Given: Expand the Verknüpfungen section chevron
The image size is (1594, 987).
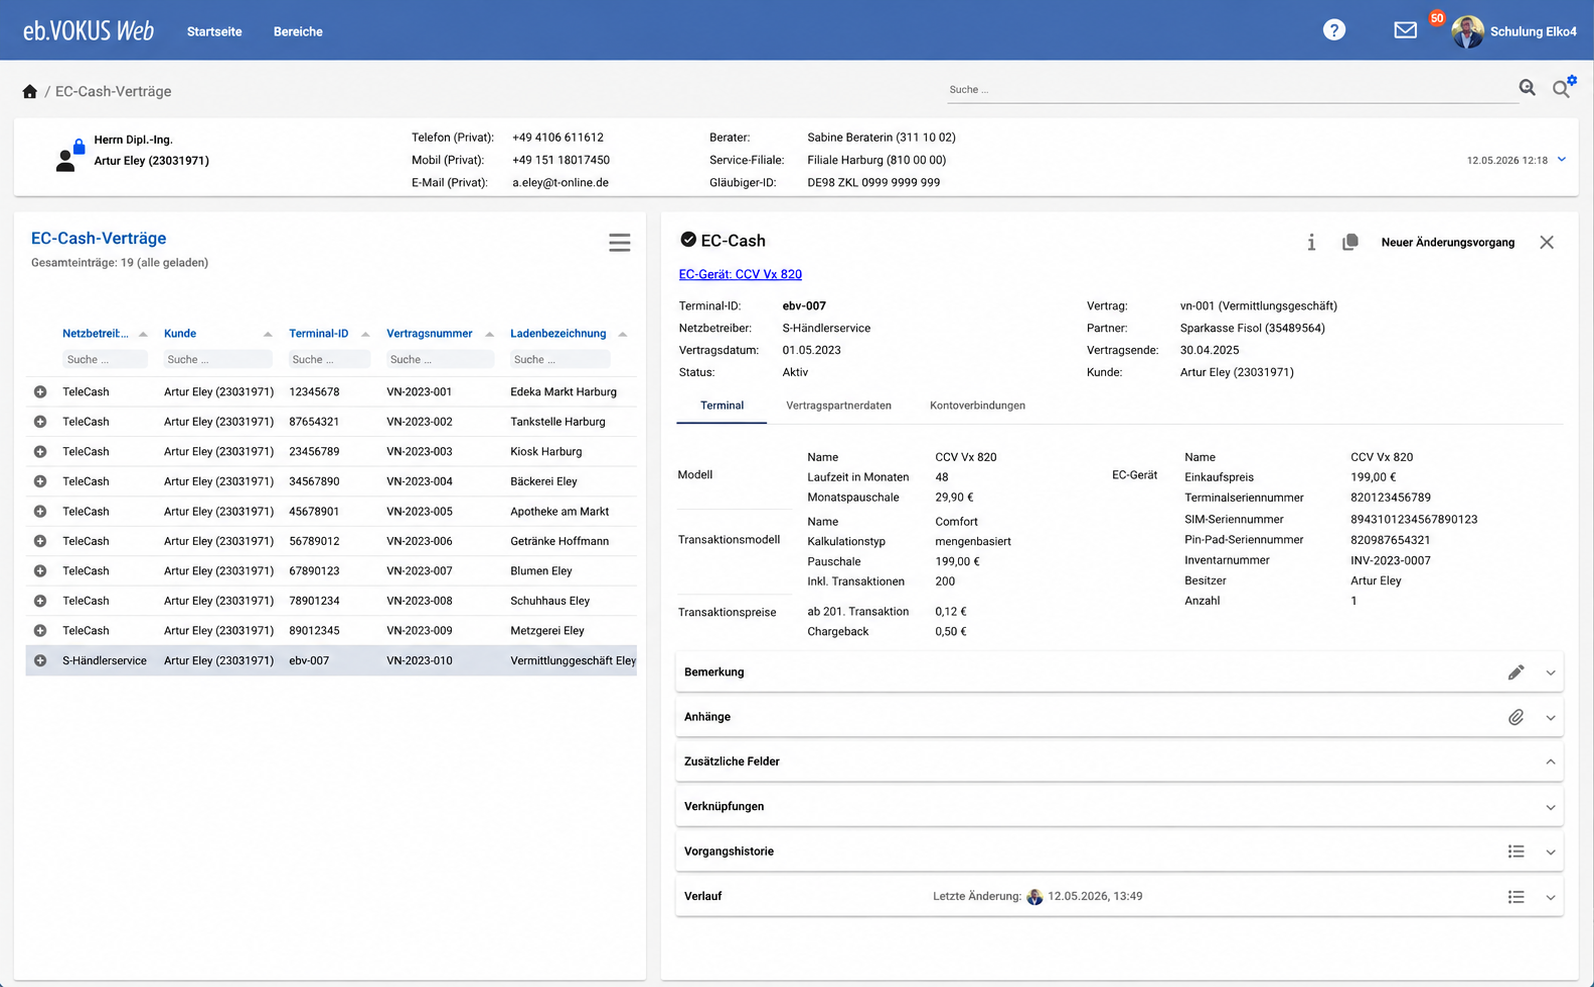Looking at the screenshot, I should pos(1550,807).
